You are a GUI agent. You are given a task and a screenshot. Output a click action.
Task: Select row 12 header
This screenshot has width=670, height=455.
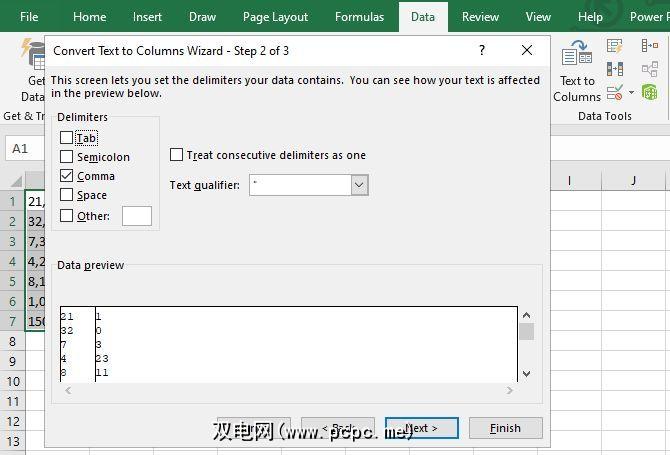[x=12, y=422]
